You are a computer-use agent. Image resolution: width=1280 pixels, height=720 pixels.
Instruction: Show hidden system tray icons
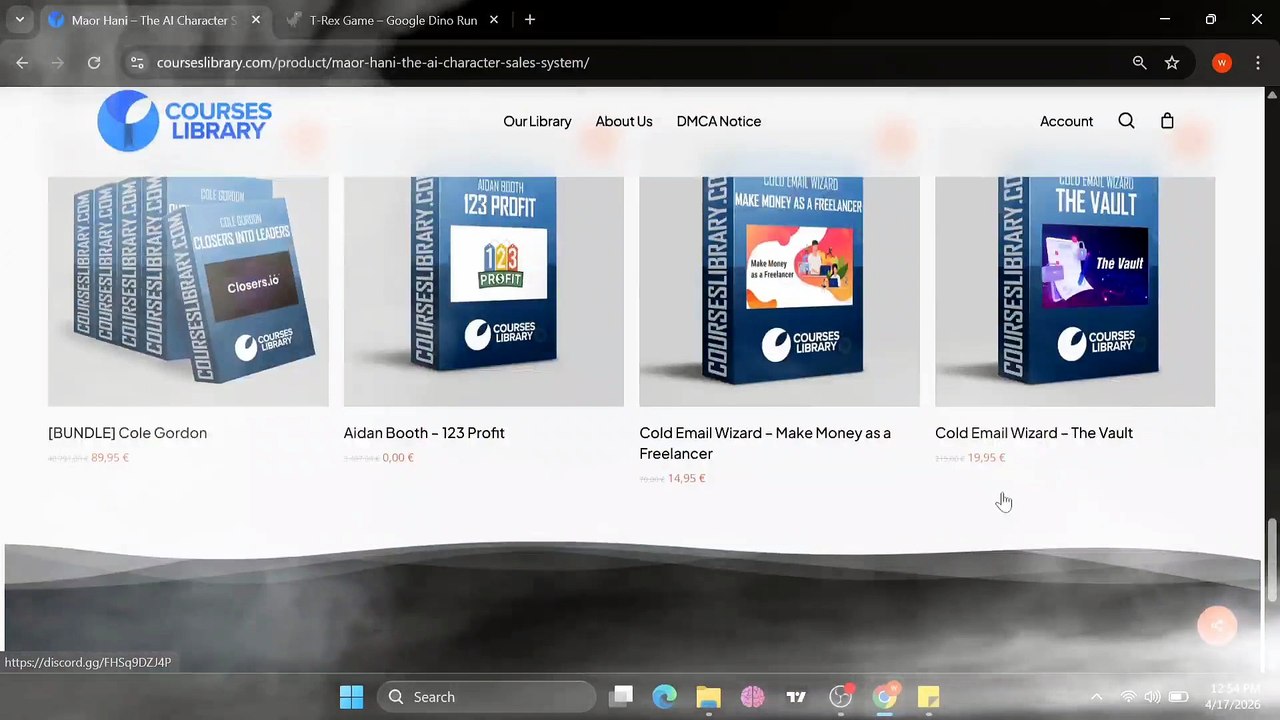click(1096, 697)
